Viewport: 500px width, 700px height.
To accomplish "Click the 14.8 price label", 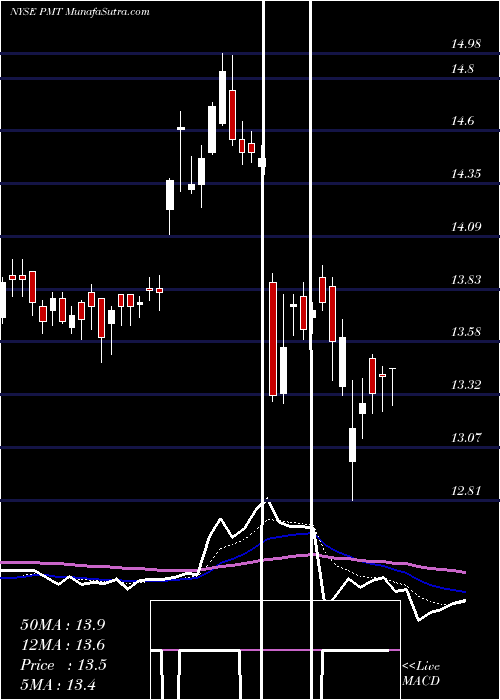I will pos(462,69).
